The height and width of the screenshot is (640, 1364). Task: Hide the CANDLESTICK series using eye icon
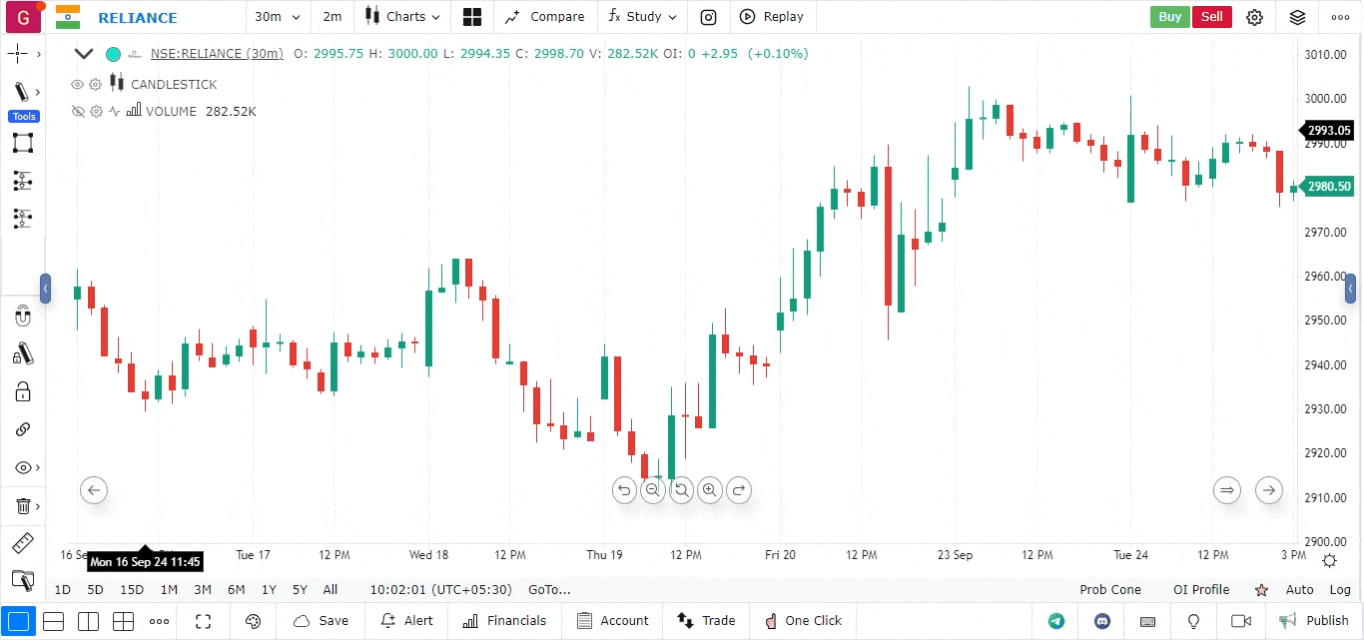(x=77, y=85)
